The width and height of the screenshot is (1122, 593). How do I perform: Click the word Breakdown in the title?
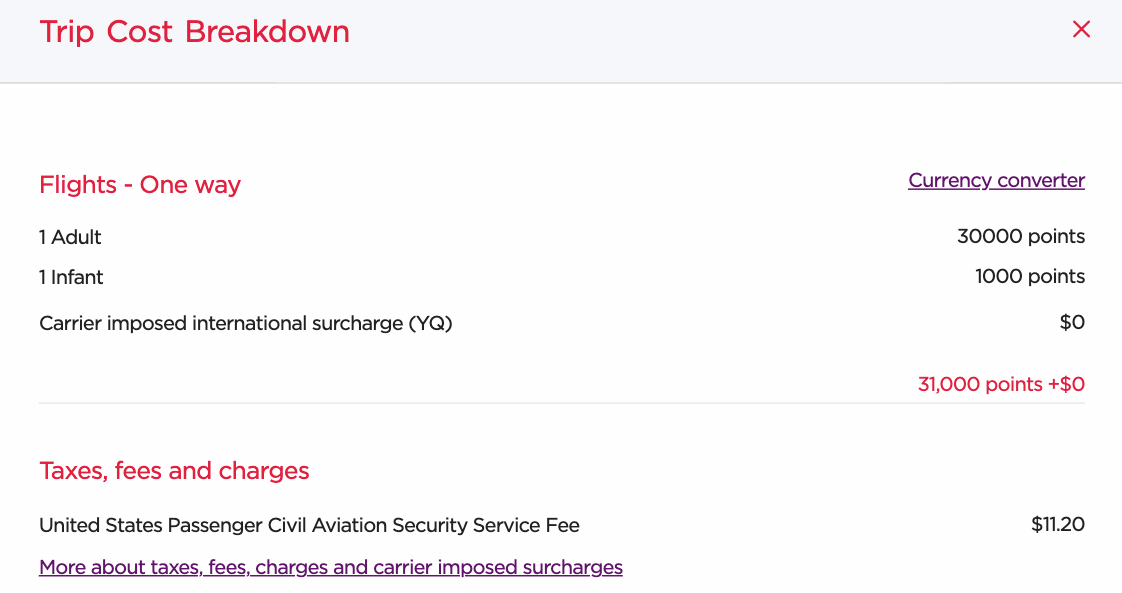pyautogui.click(x=267, y=32)
